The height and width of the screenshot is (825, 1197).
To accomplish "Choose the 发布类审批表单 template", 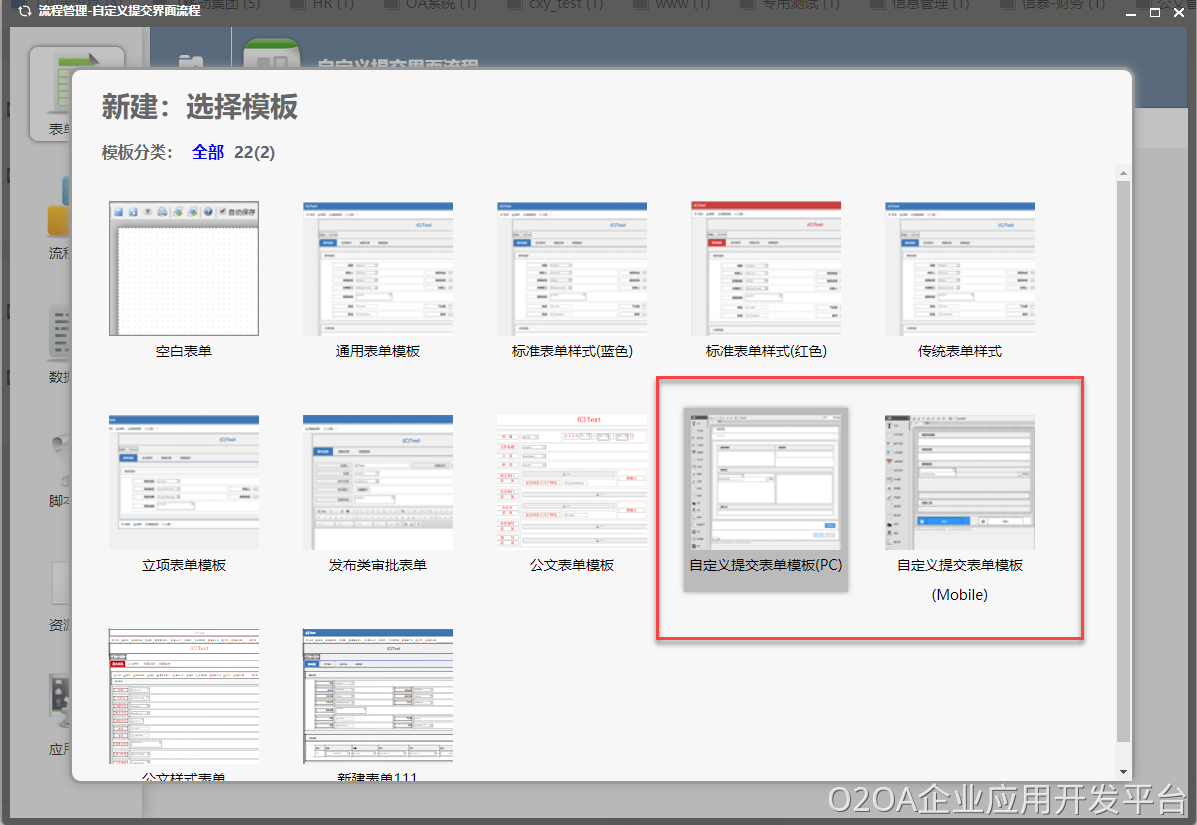I will click(x=378, y=483).
